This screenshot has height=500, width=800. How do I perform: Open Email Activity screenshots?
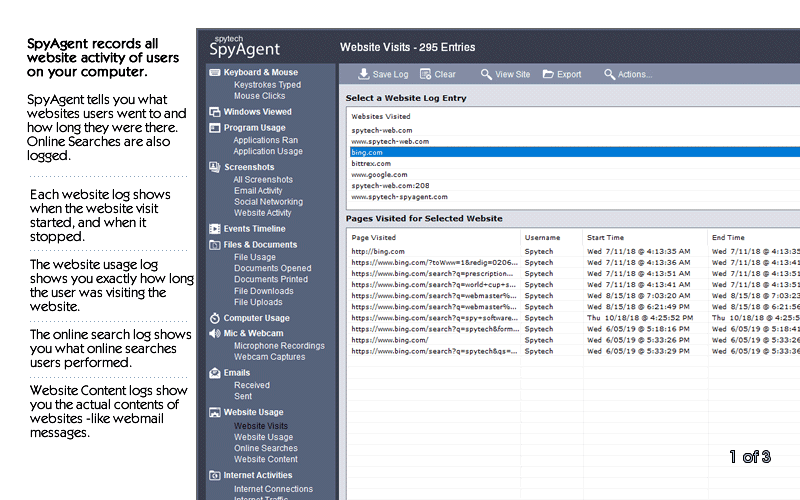(x=258, y=191)
